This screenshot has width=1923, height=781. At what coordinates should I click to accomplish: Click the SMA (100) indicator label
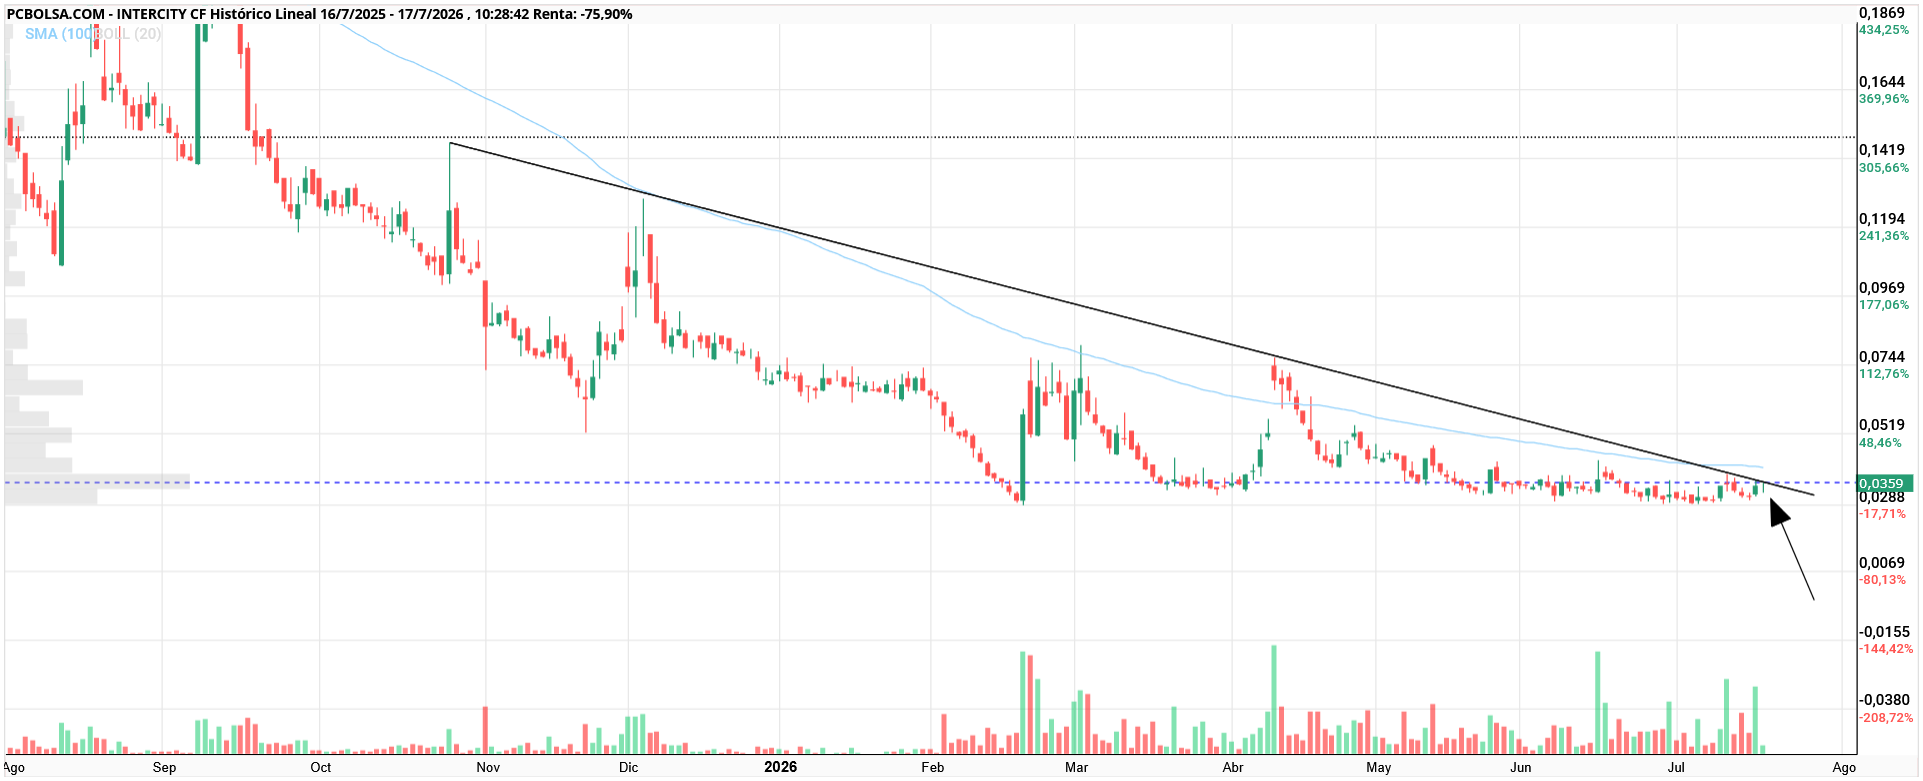(61, 34)
